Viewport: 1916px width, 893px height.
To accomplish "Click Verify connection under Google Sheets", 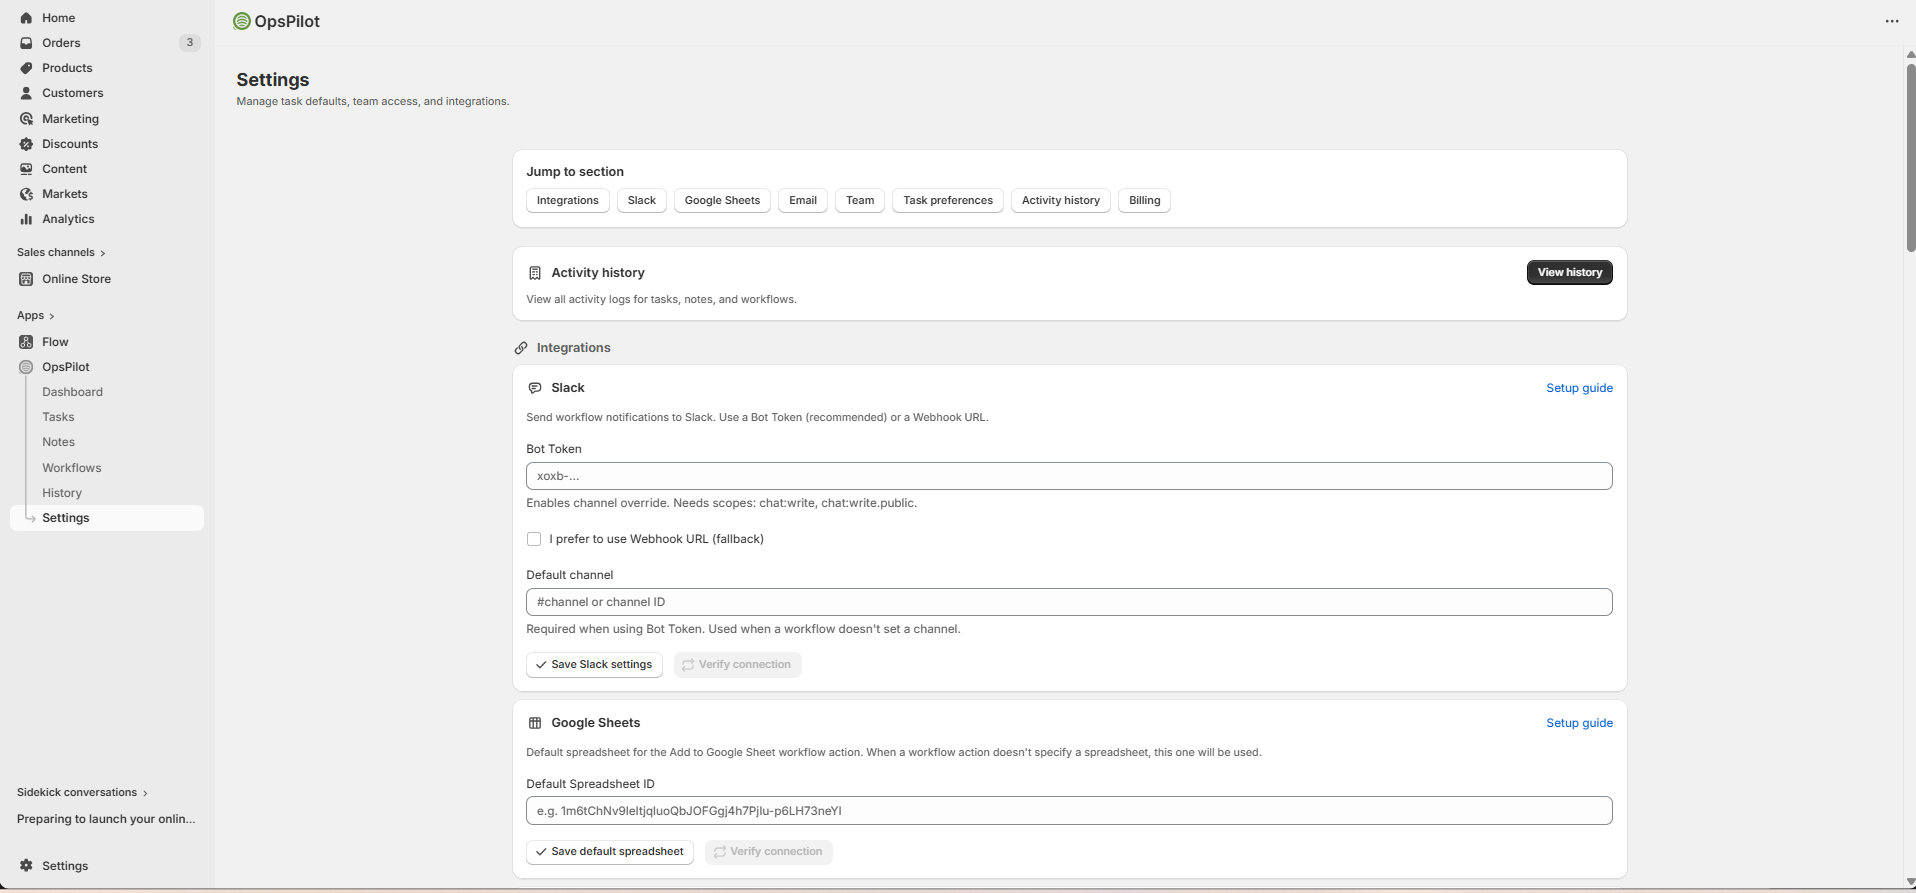I will pos(769,852).
